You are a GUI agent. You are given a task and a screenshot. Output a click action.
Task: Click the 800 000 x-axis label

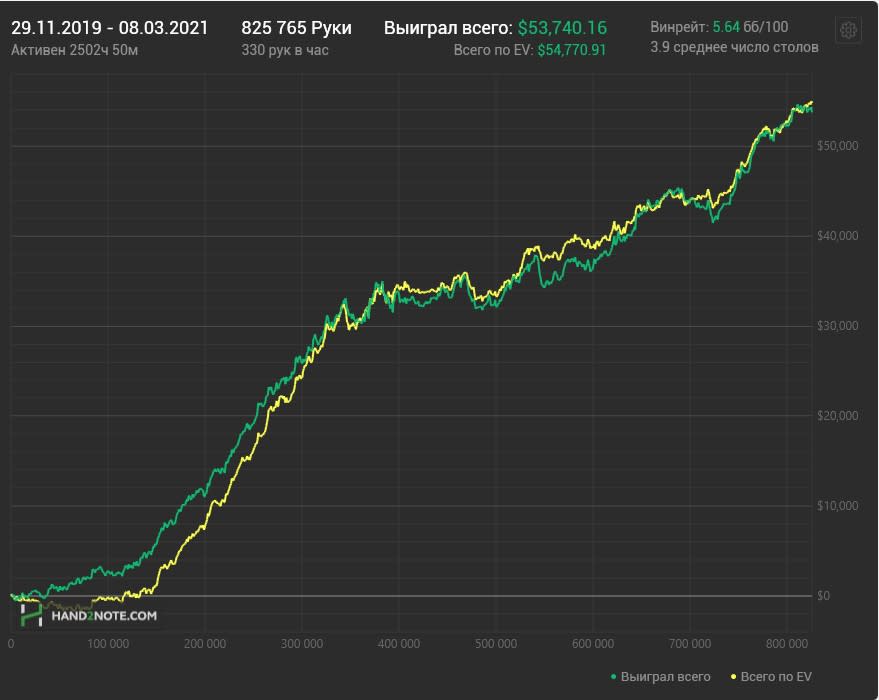tap(787, 644)
